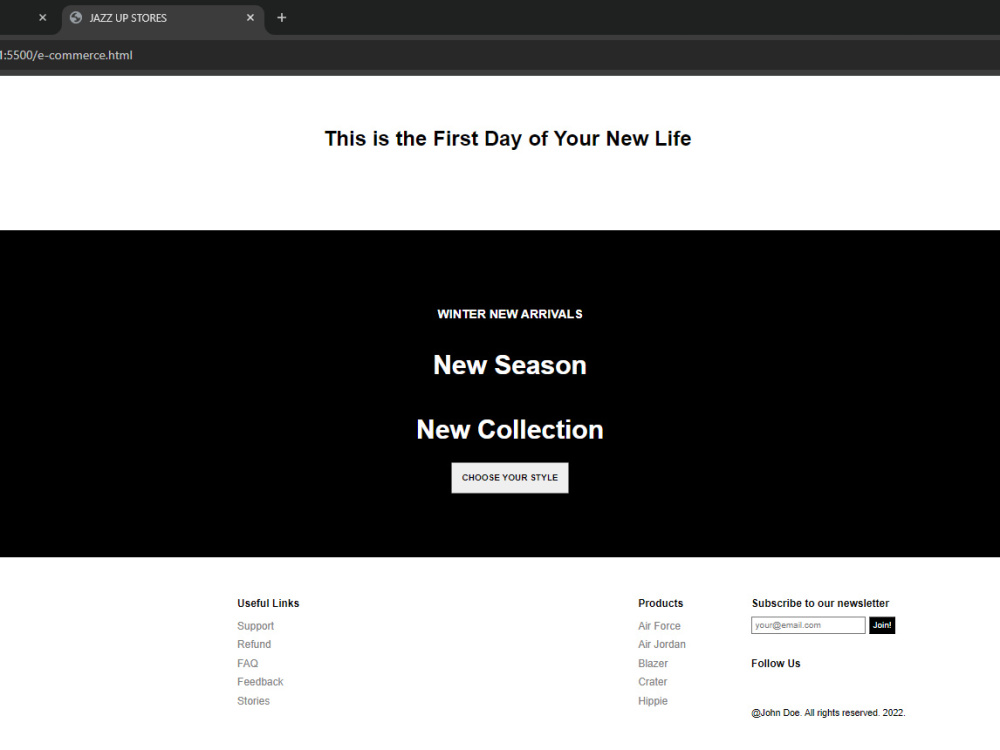
Task: Click the CHOOSE YOUR STYLE button
Action: (510, 478)
